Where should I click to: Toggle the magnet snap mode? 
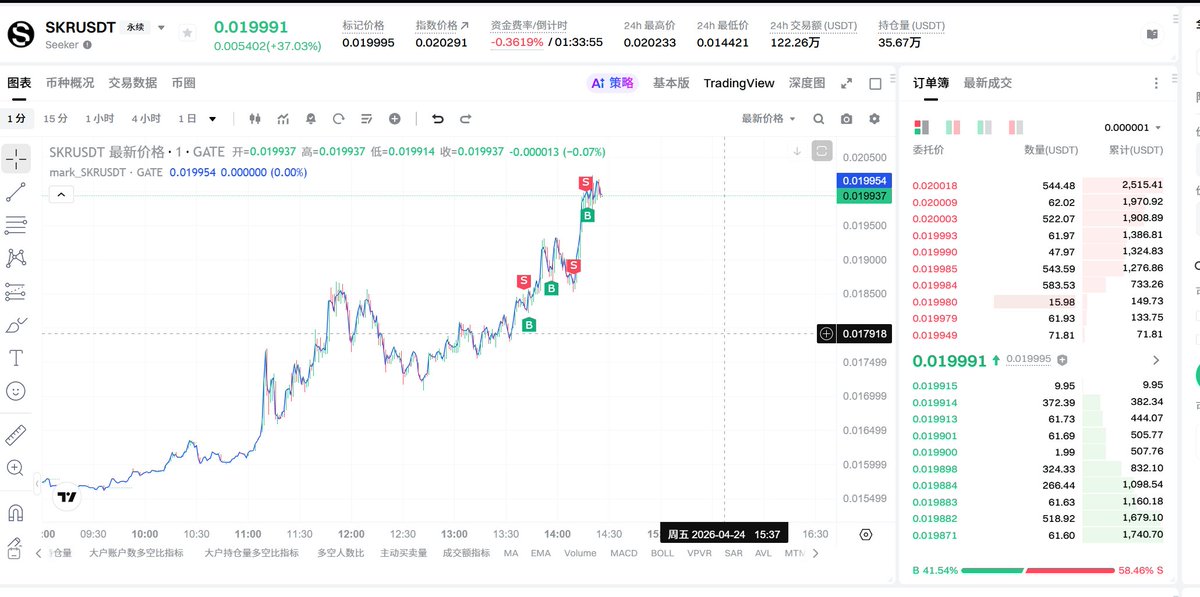[16, 512]
